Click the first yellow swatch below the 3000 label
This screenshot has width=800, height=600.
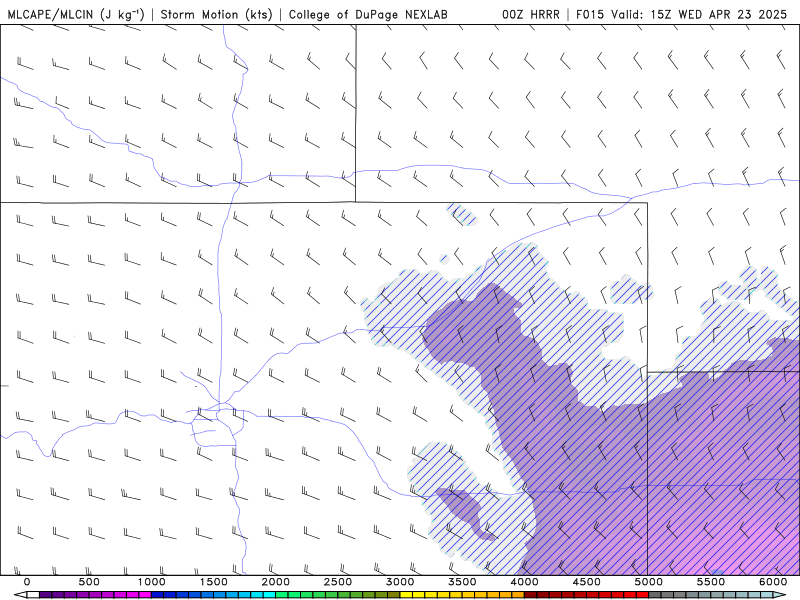coord(406,595)
